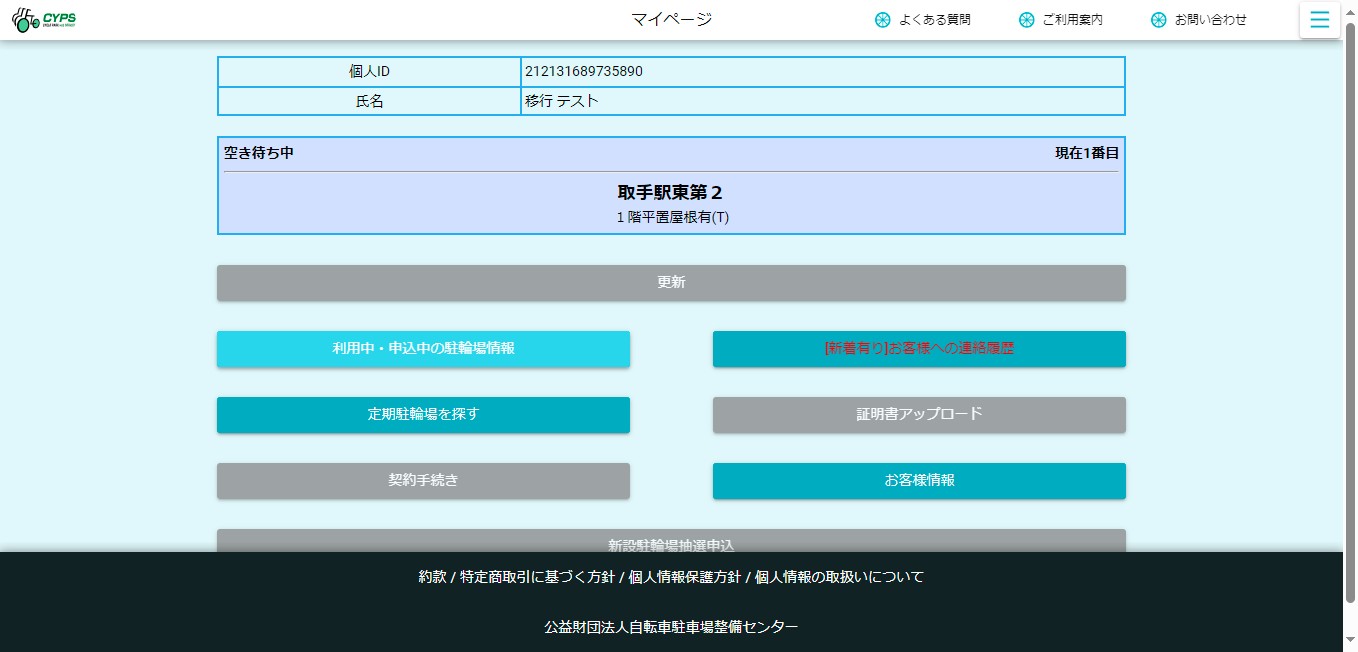
Task: Open the 約款 footer link
Action: (432, 577)
